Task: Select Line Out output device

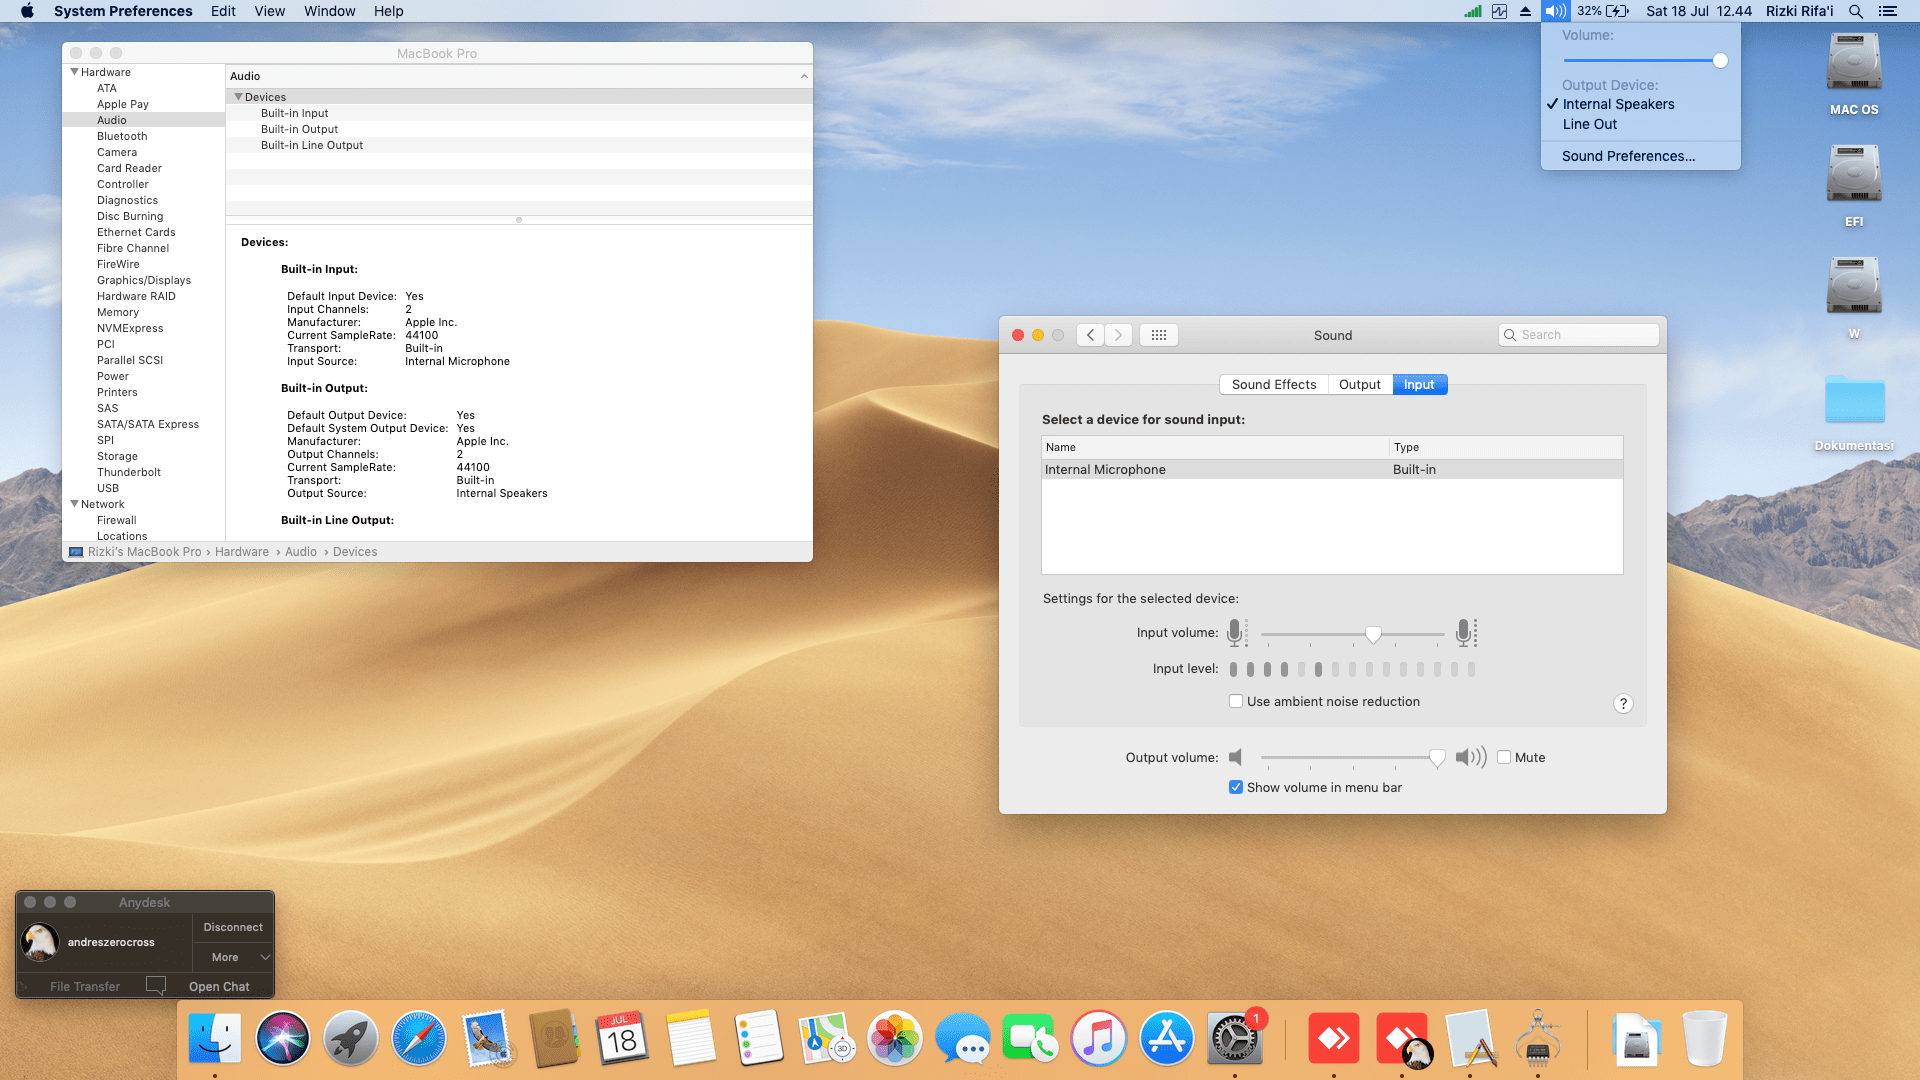Action: (1589, 124)
